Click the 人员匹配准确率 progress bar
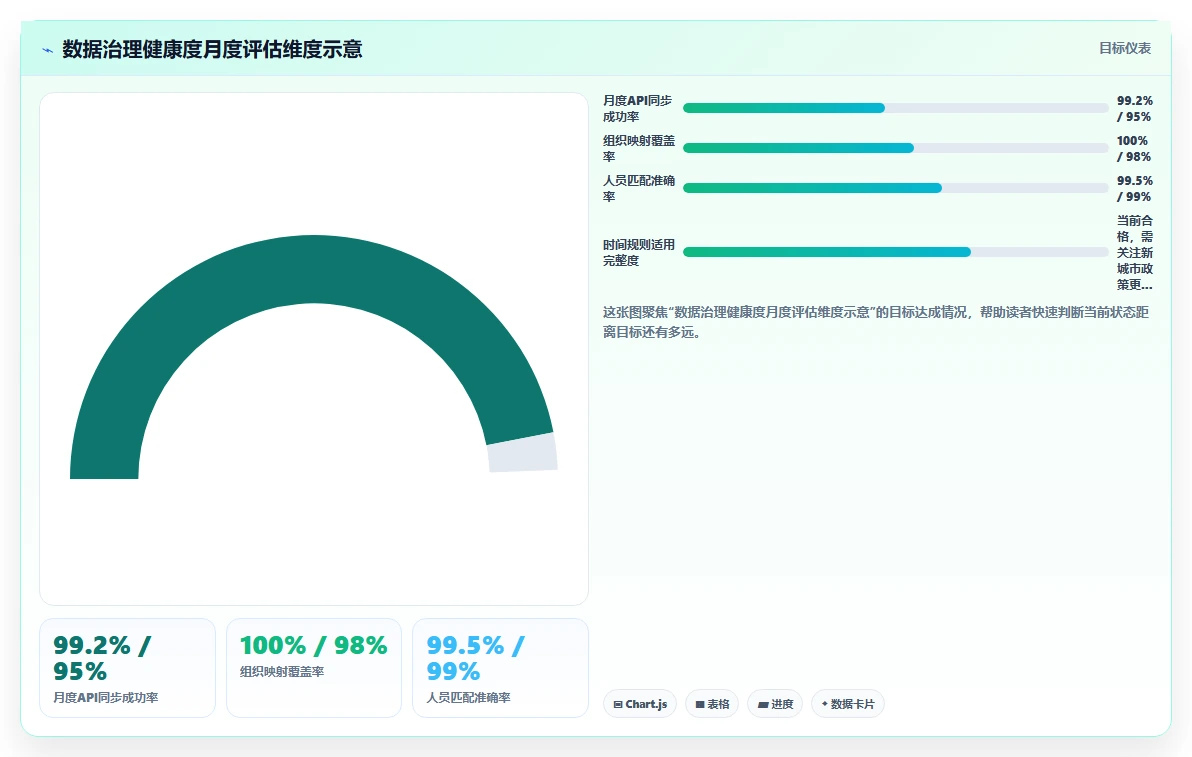The height and width of the screenshot is (757, 1192). (896, 188)
